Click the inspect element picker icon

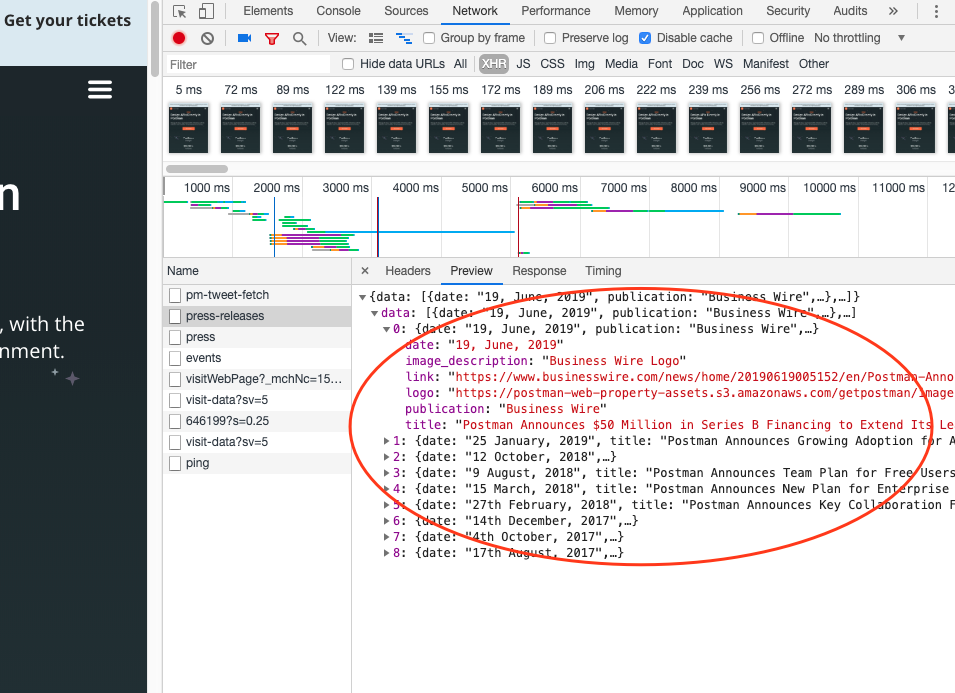179,11
